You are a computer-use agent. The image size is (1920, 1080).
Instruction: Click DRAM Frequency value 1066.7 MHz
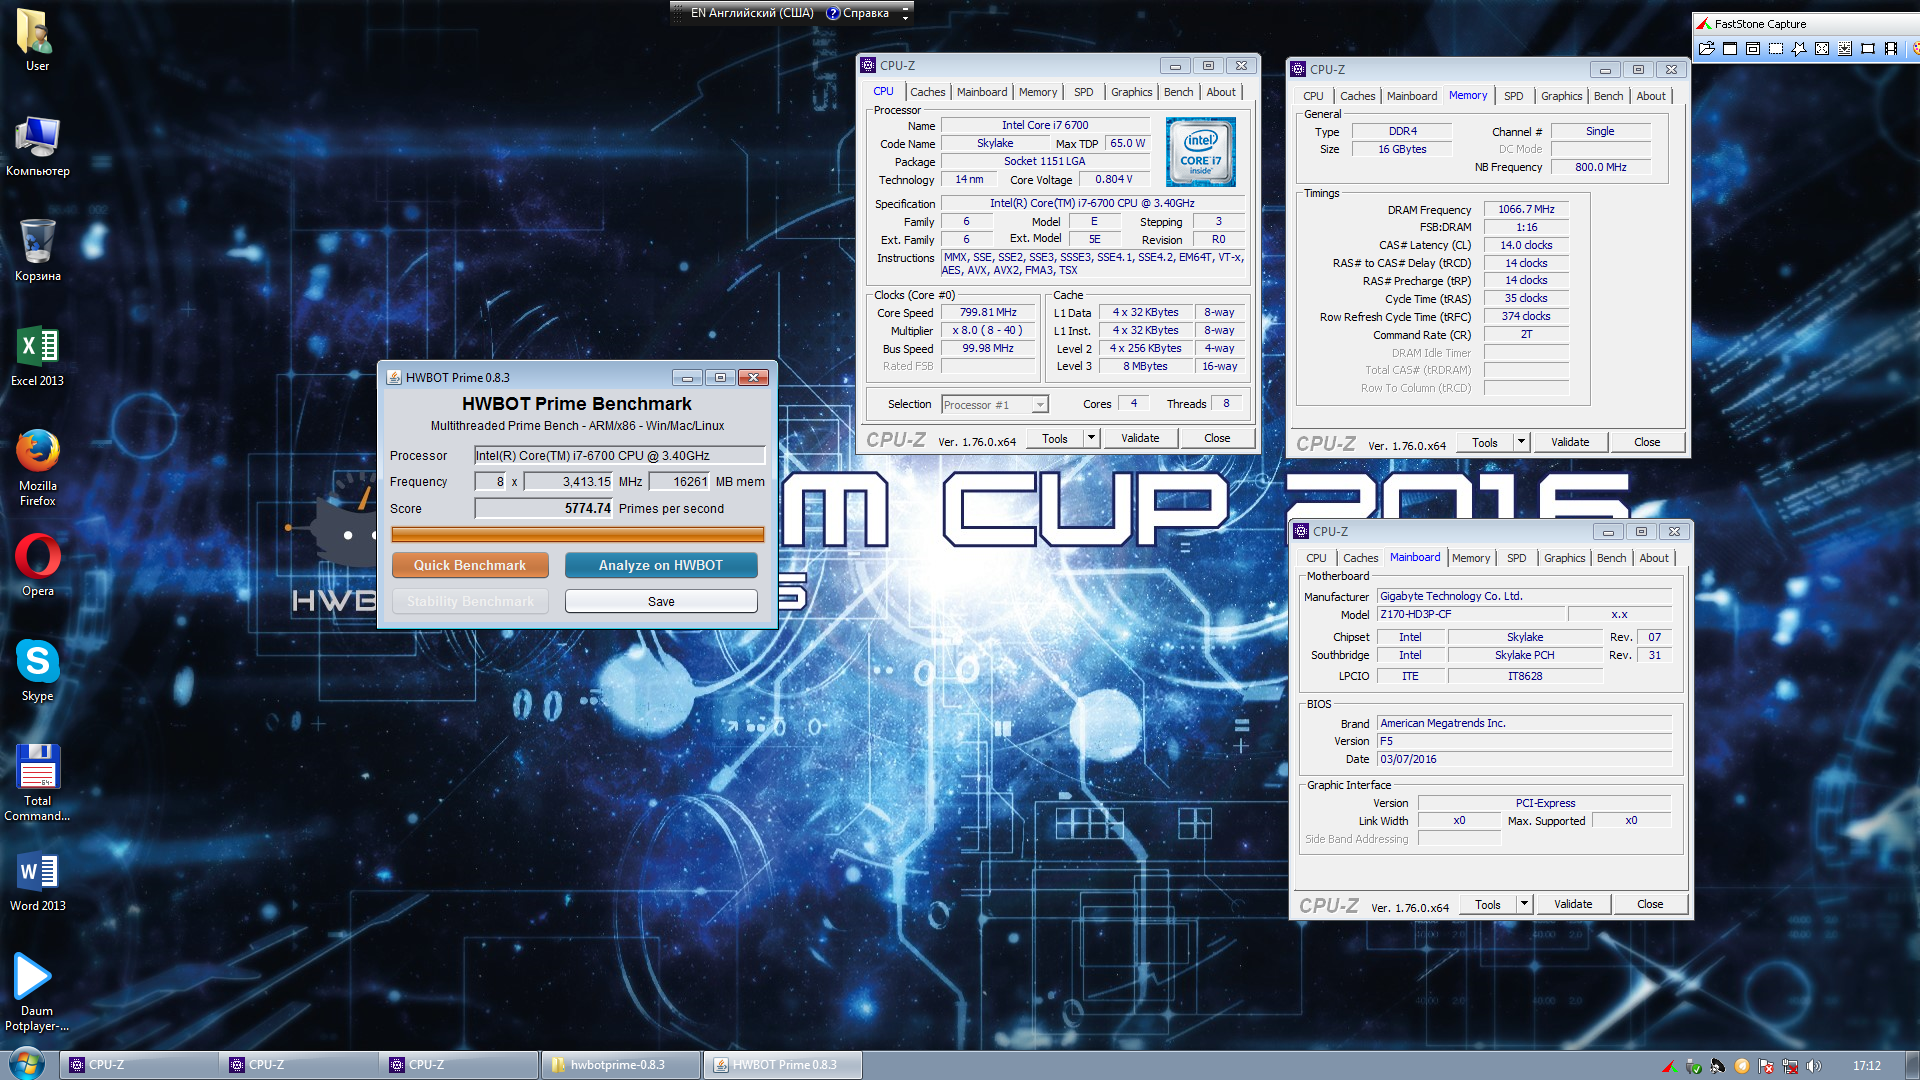1526,210
